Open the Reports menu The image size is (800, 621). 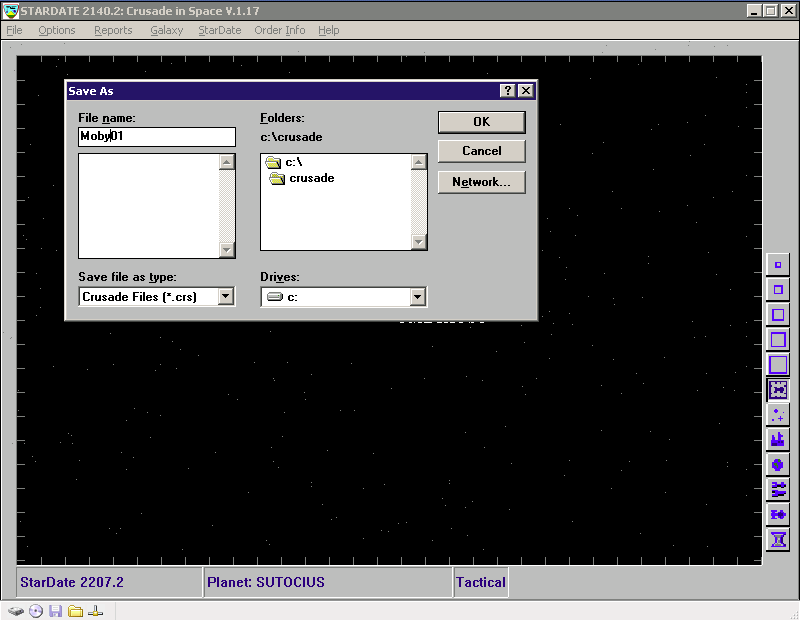(x=113, y=30)
